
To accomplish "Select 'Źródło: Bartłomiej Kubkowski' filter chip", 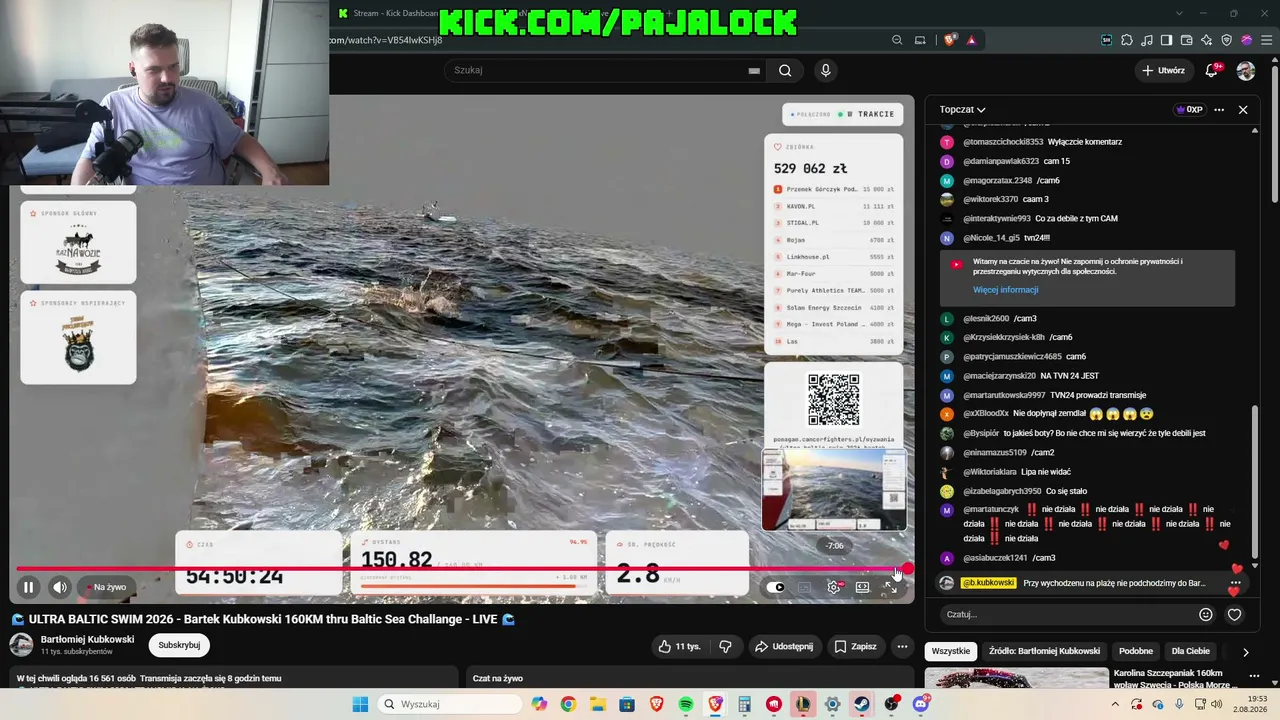I will 1044,651.
